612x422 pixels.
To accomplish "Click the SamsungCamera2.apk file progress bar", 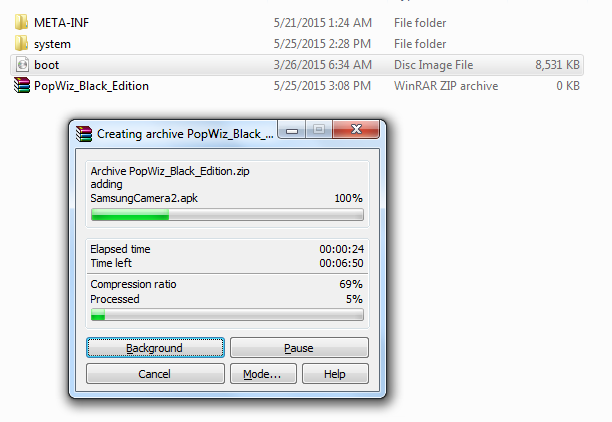I will [x=227, y=214].
